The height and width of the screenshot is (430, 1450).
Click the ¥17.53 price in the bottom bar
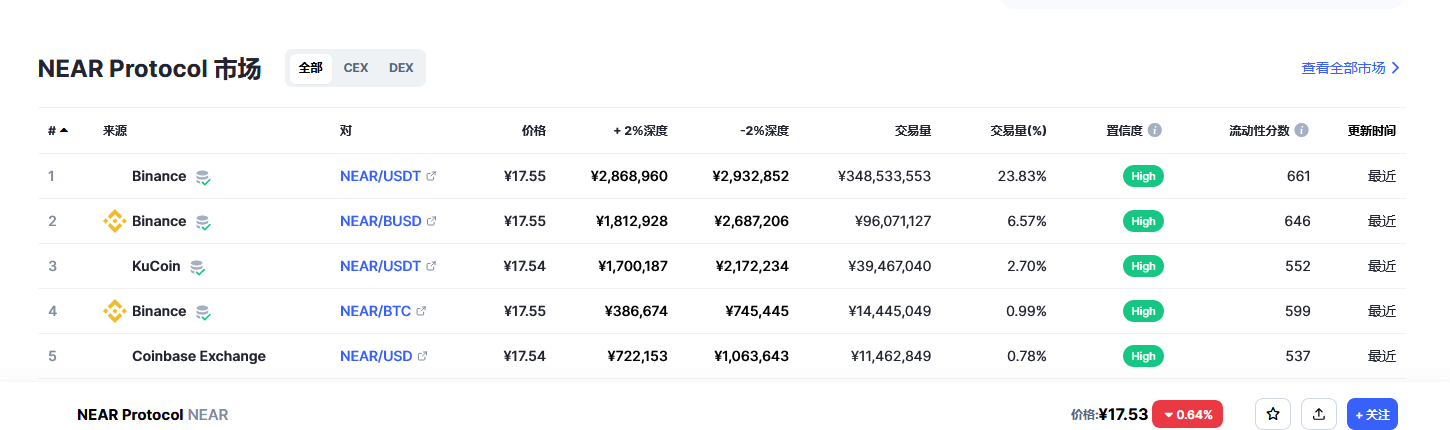[1123, 414]
